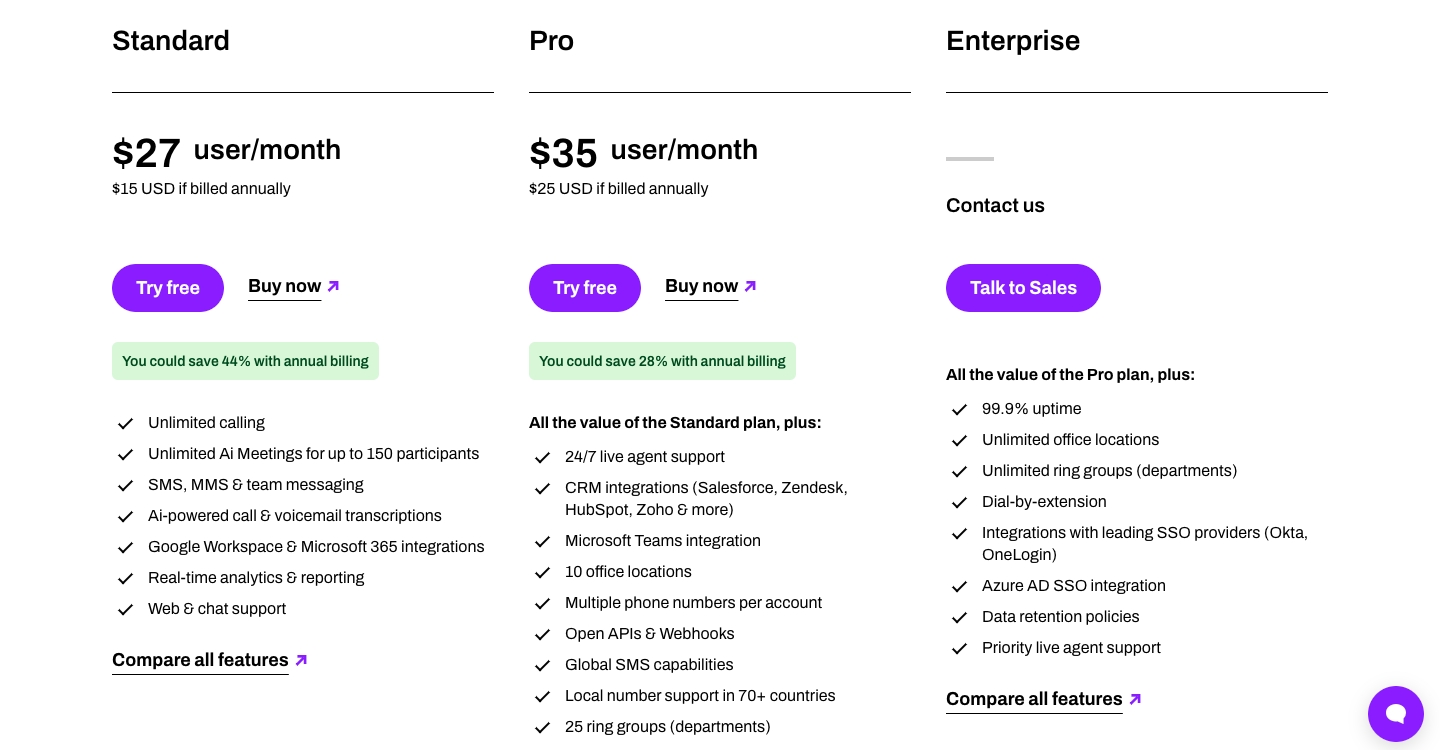Screen dimensions: 1440x750
Task: Click arrow icon beside Standard Buy now
Action: point(333,286)
